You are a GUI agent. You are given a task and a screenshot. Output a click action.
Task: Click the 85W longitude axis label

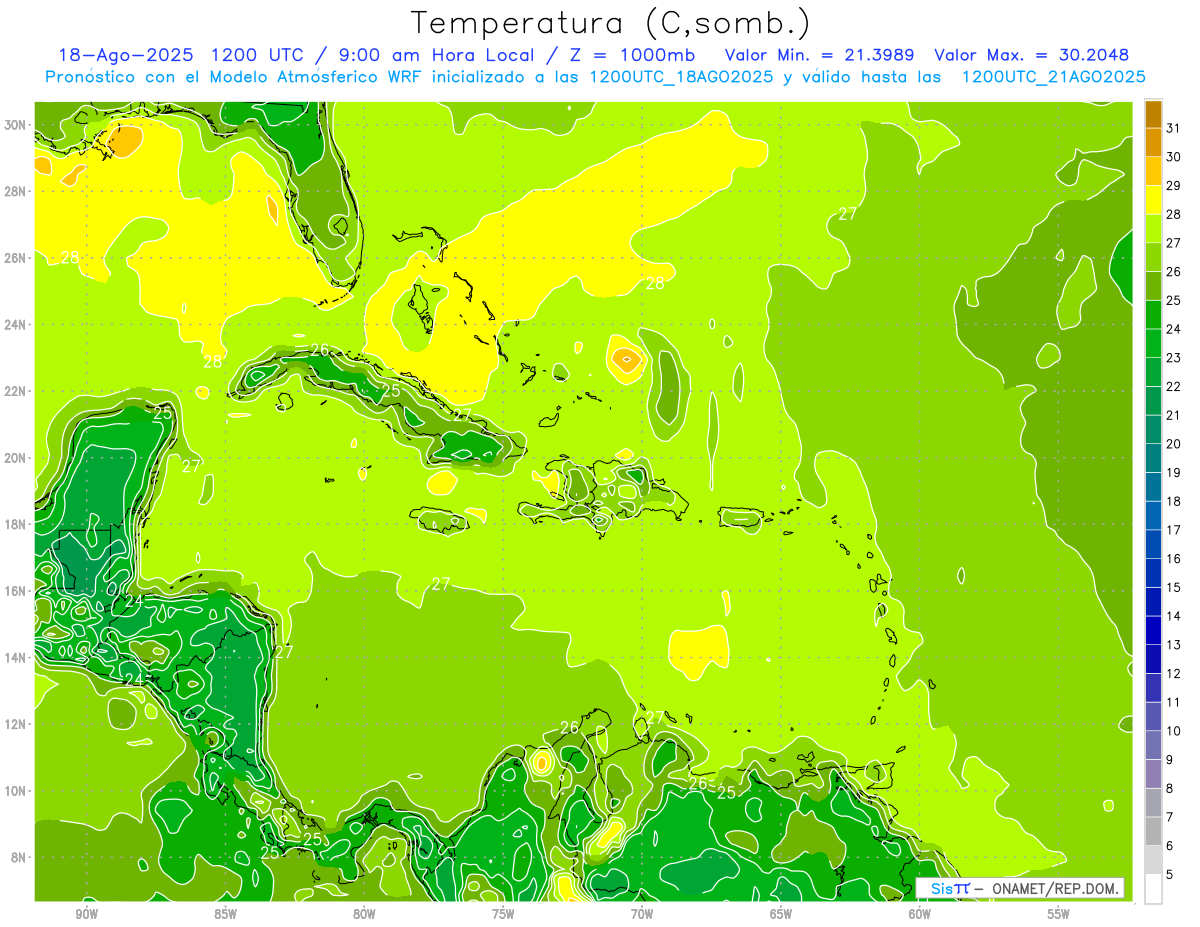click(x=225, y=915)
